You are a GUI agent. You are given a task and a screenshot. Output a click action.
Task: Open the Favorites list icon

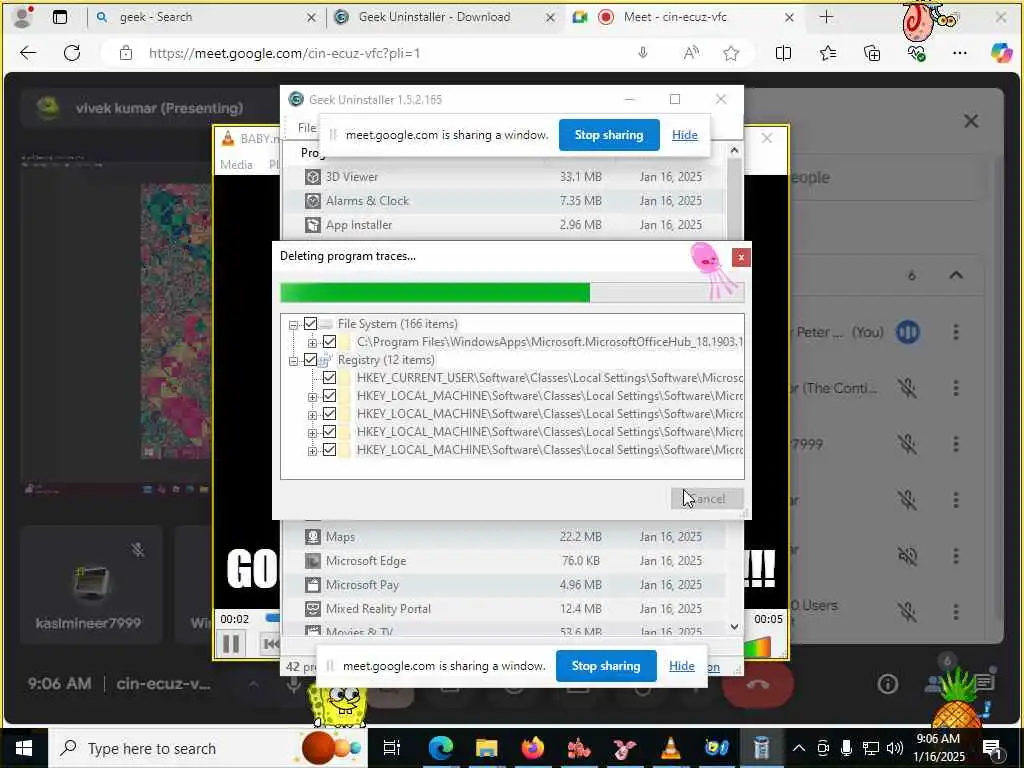pyautogui.click(x=827, y=54)
